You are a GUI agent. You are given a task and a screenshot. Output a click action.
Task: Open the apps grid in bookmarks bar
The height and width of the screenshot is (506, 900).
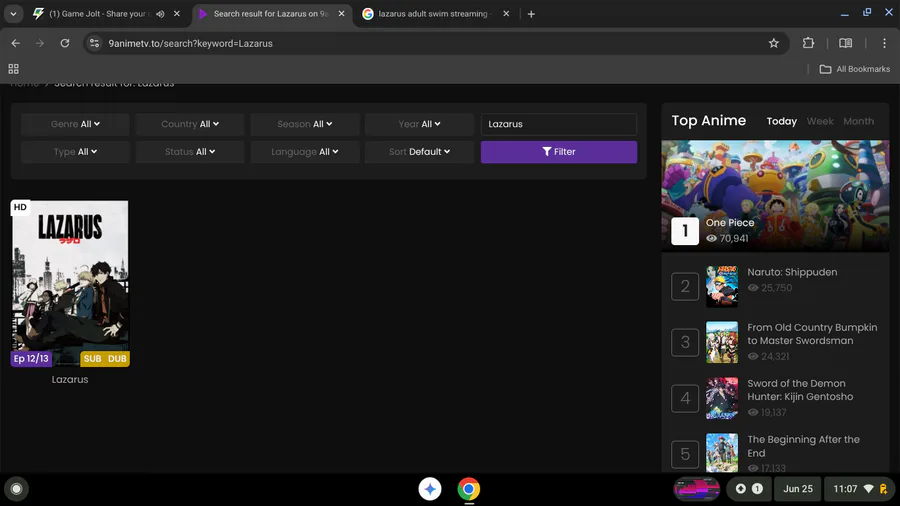click(14, 69)
